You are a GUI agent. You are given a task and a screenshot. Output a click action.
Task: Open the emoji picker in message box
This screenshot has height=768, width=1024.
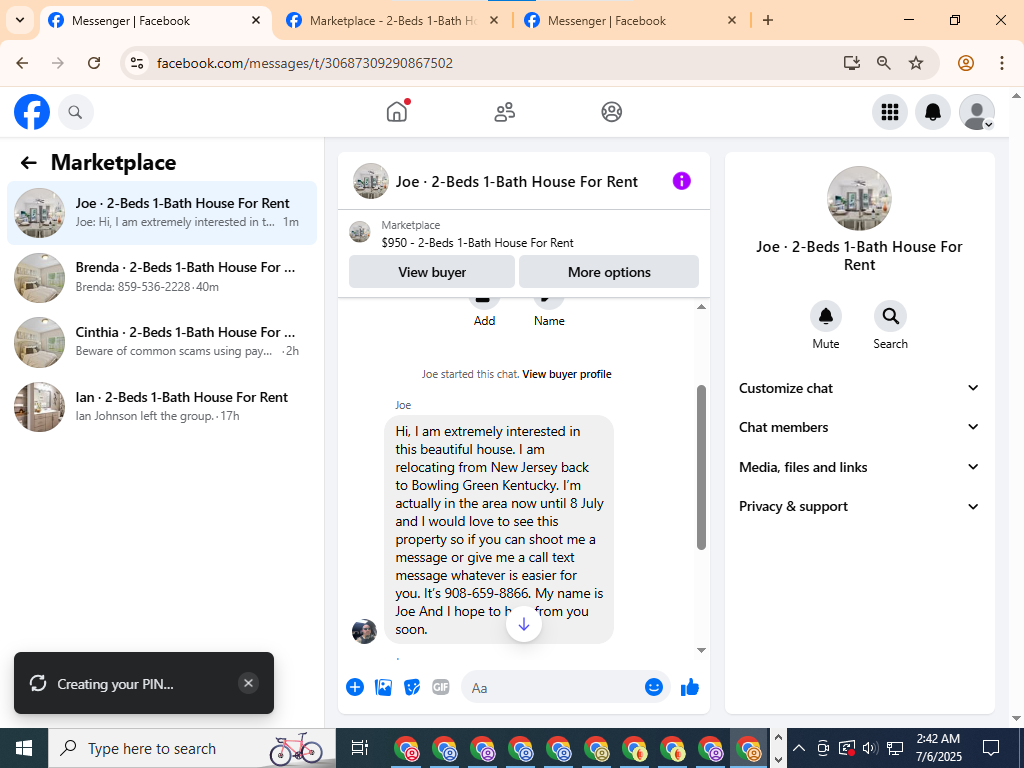[x=654, y=687]
